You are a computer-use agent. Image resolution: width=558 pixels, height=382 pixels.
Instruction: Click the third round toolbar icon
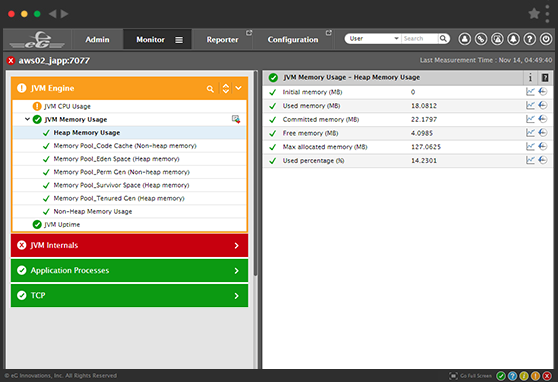[x=497, y=39]
